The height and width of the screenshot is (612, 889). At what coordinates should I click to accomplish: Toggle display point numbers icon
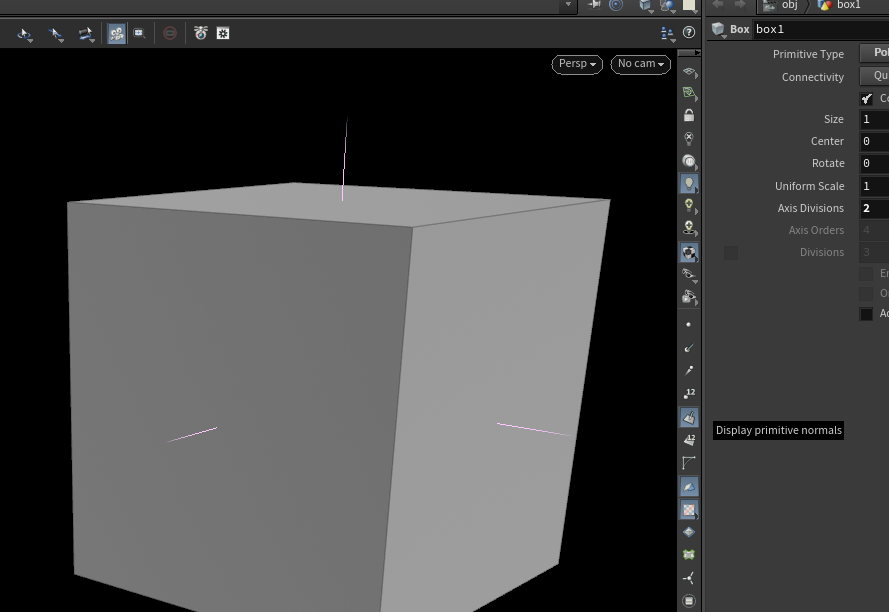[689, 393]
